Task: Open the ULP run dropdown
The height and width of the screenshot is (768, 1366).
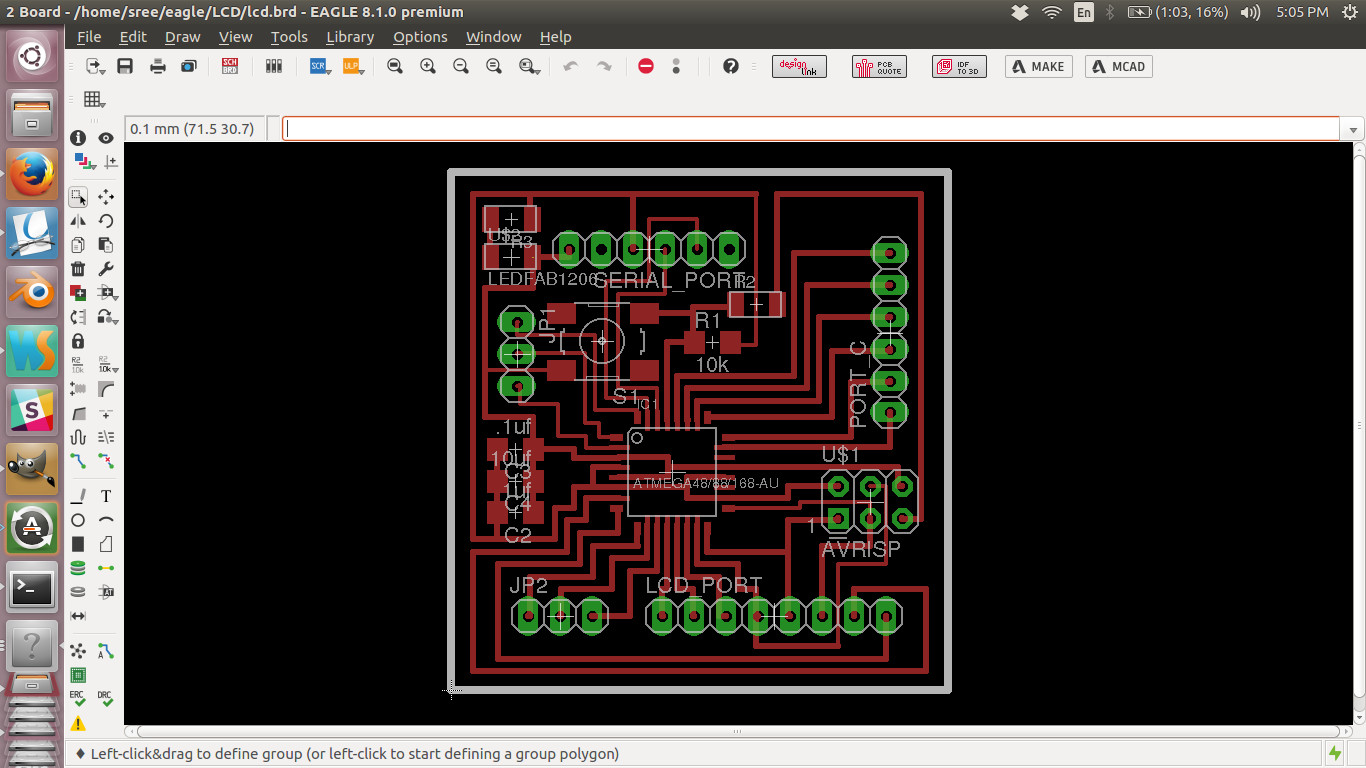Action: (352, 66)
